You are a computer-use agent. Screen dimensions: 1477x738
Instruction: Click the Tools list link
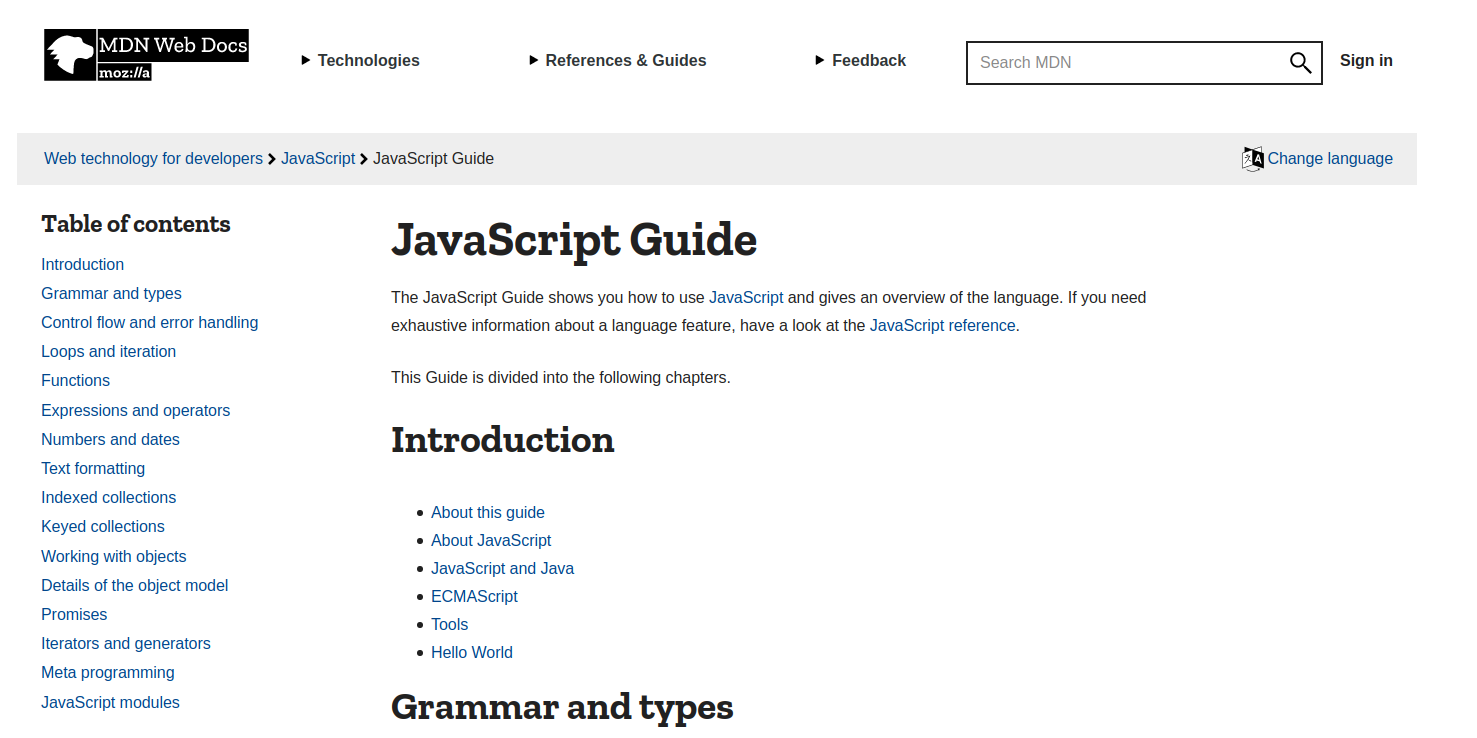point(449,625)
